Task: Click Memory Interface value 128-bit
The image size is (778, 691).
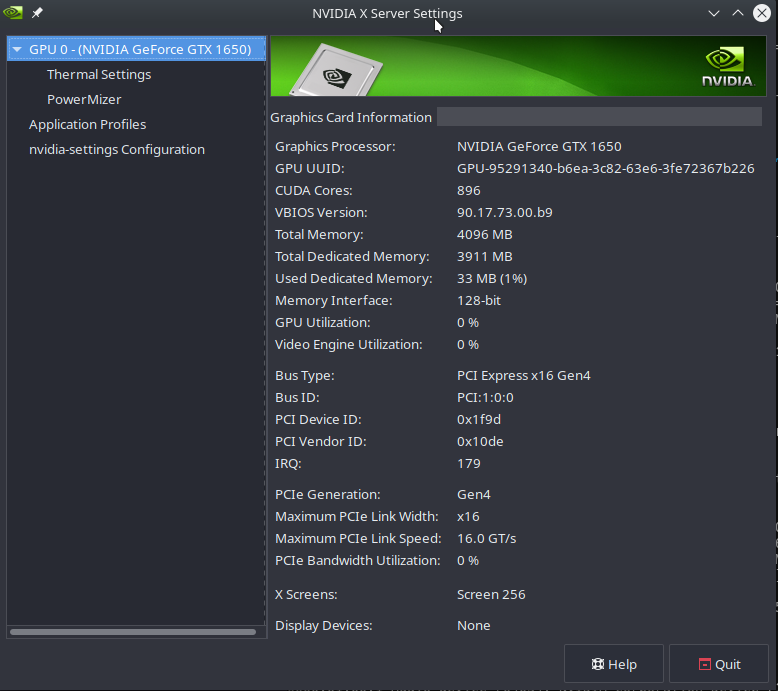Action: [479, 301]
